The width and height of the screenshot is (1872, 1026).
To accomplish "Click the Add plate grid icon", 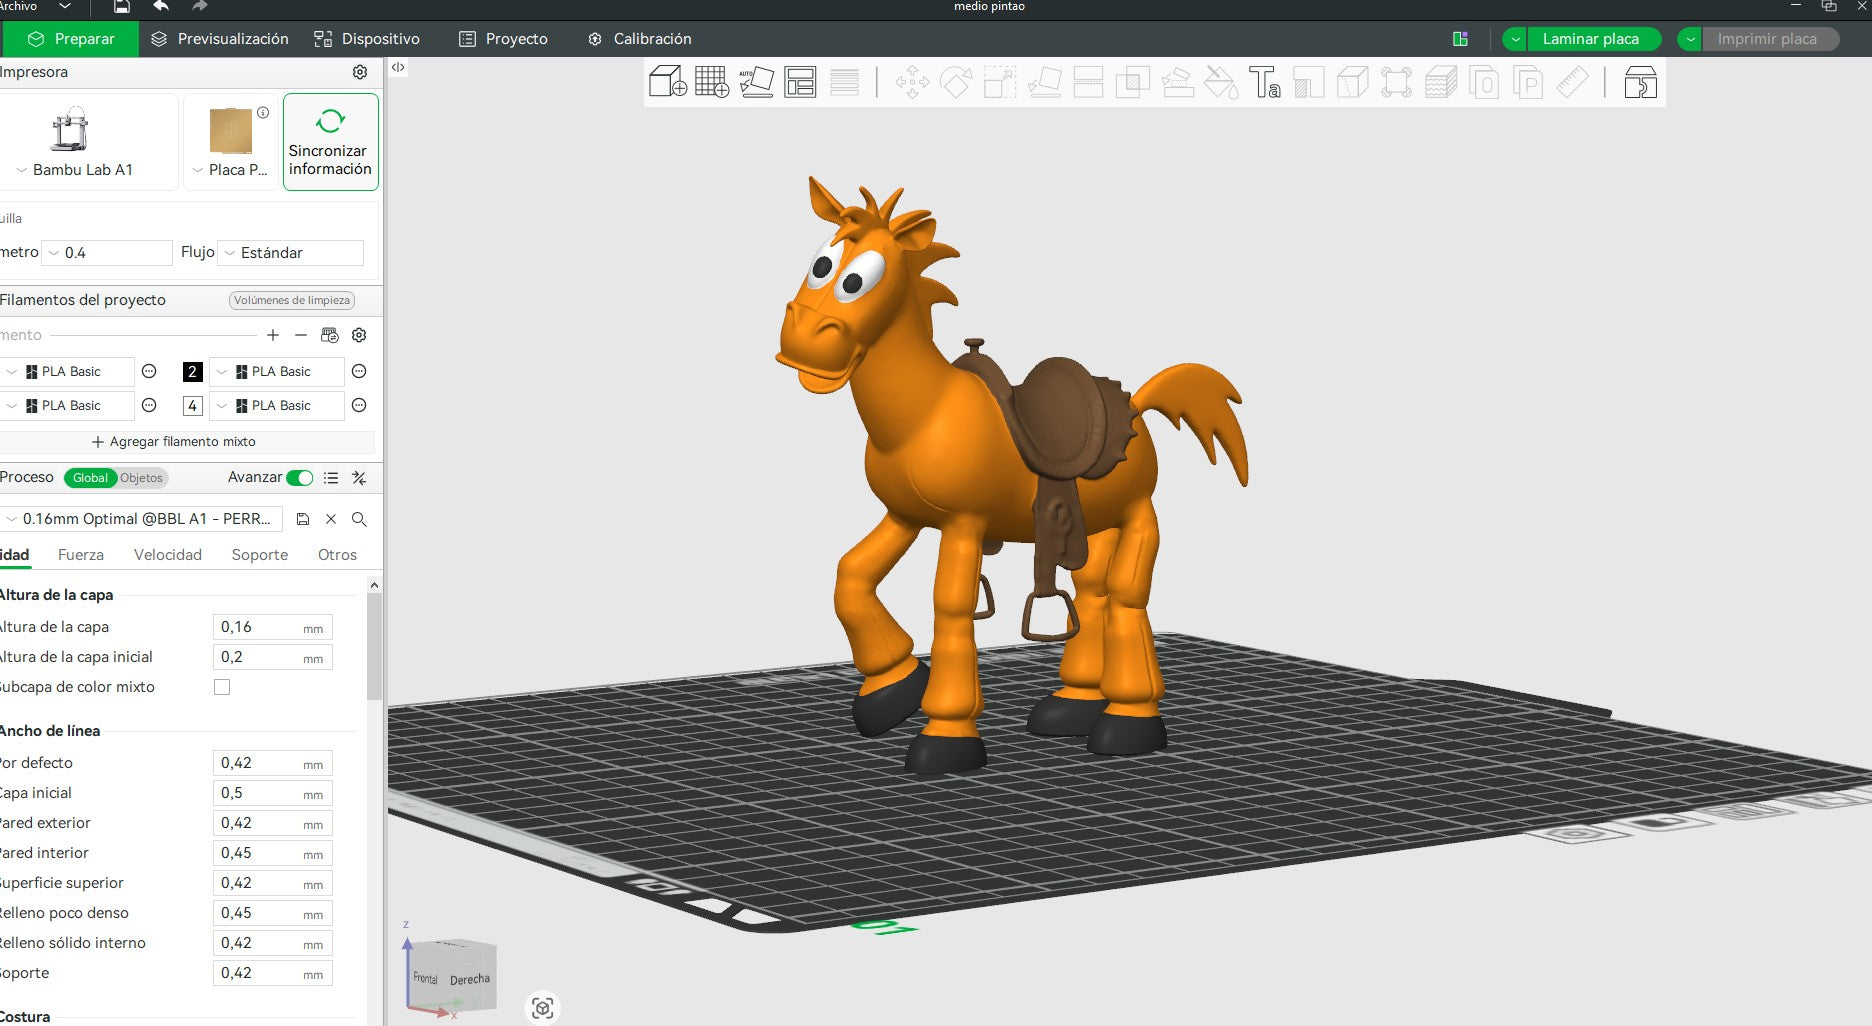I will [712, 82].
